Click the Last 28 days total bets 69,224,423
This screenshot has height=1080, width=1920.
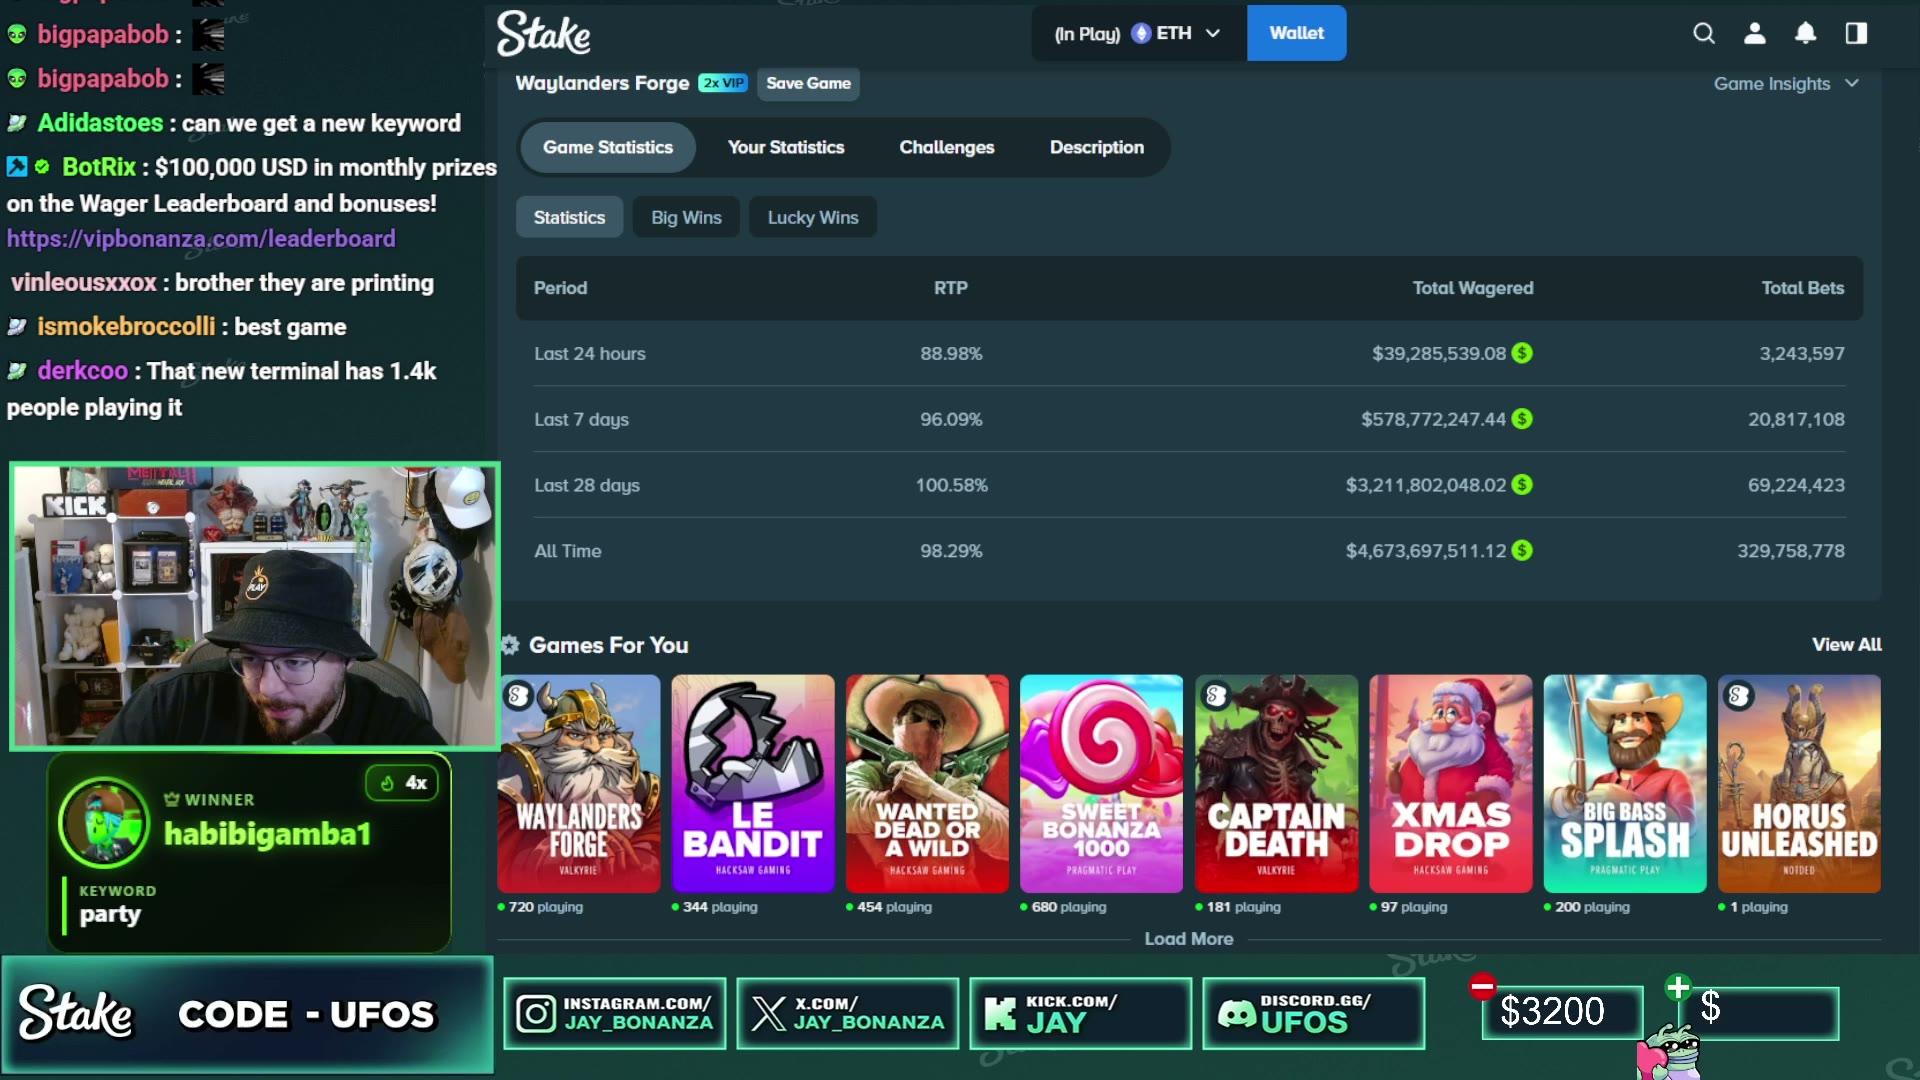(1796, 485)
